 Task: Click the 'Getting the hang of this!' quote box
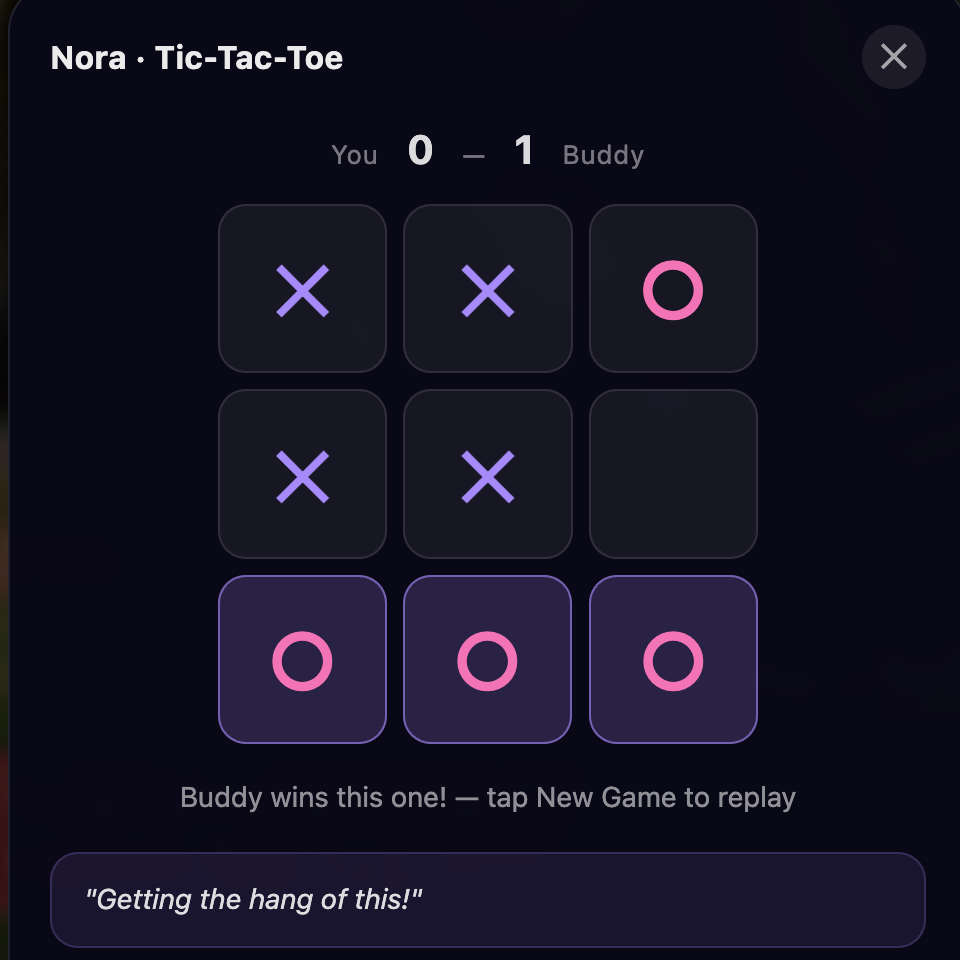487,899
